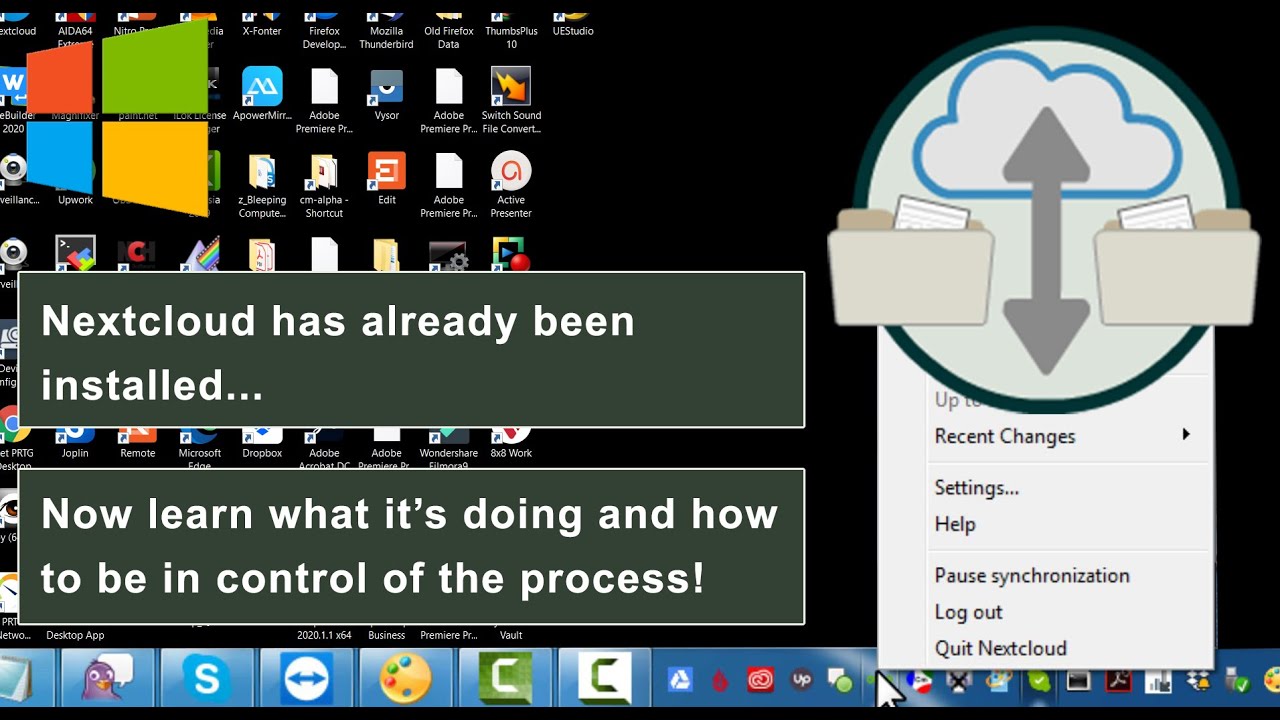
Task: Select the ApowerMirror desktop icon
Action: (262, 87)
